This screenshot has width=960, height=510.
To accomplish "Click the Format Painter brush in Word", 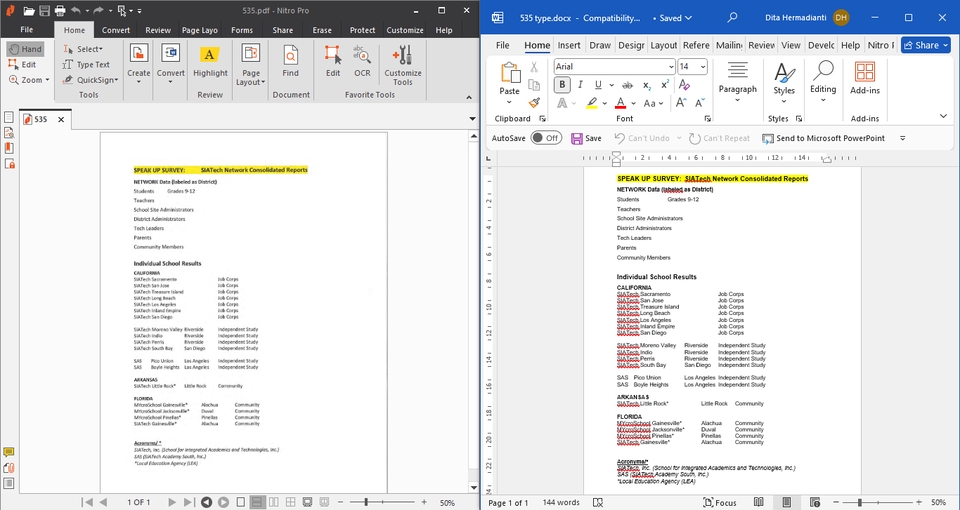I will point(534,102).
